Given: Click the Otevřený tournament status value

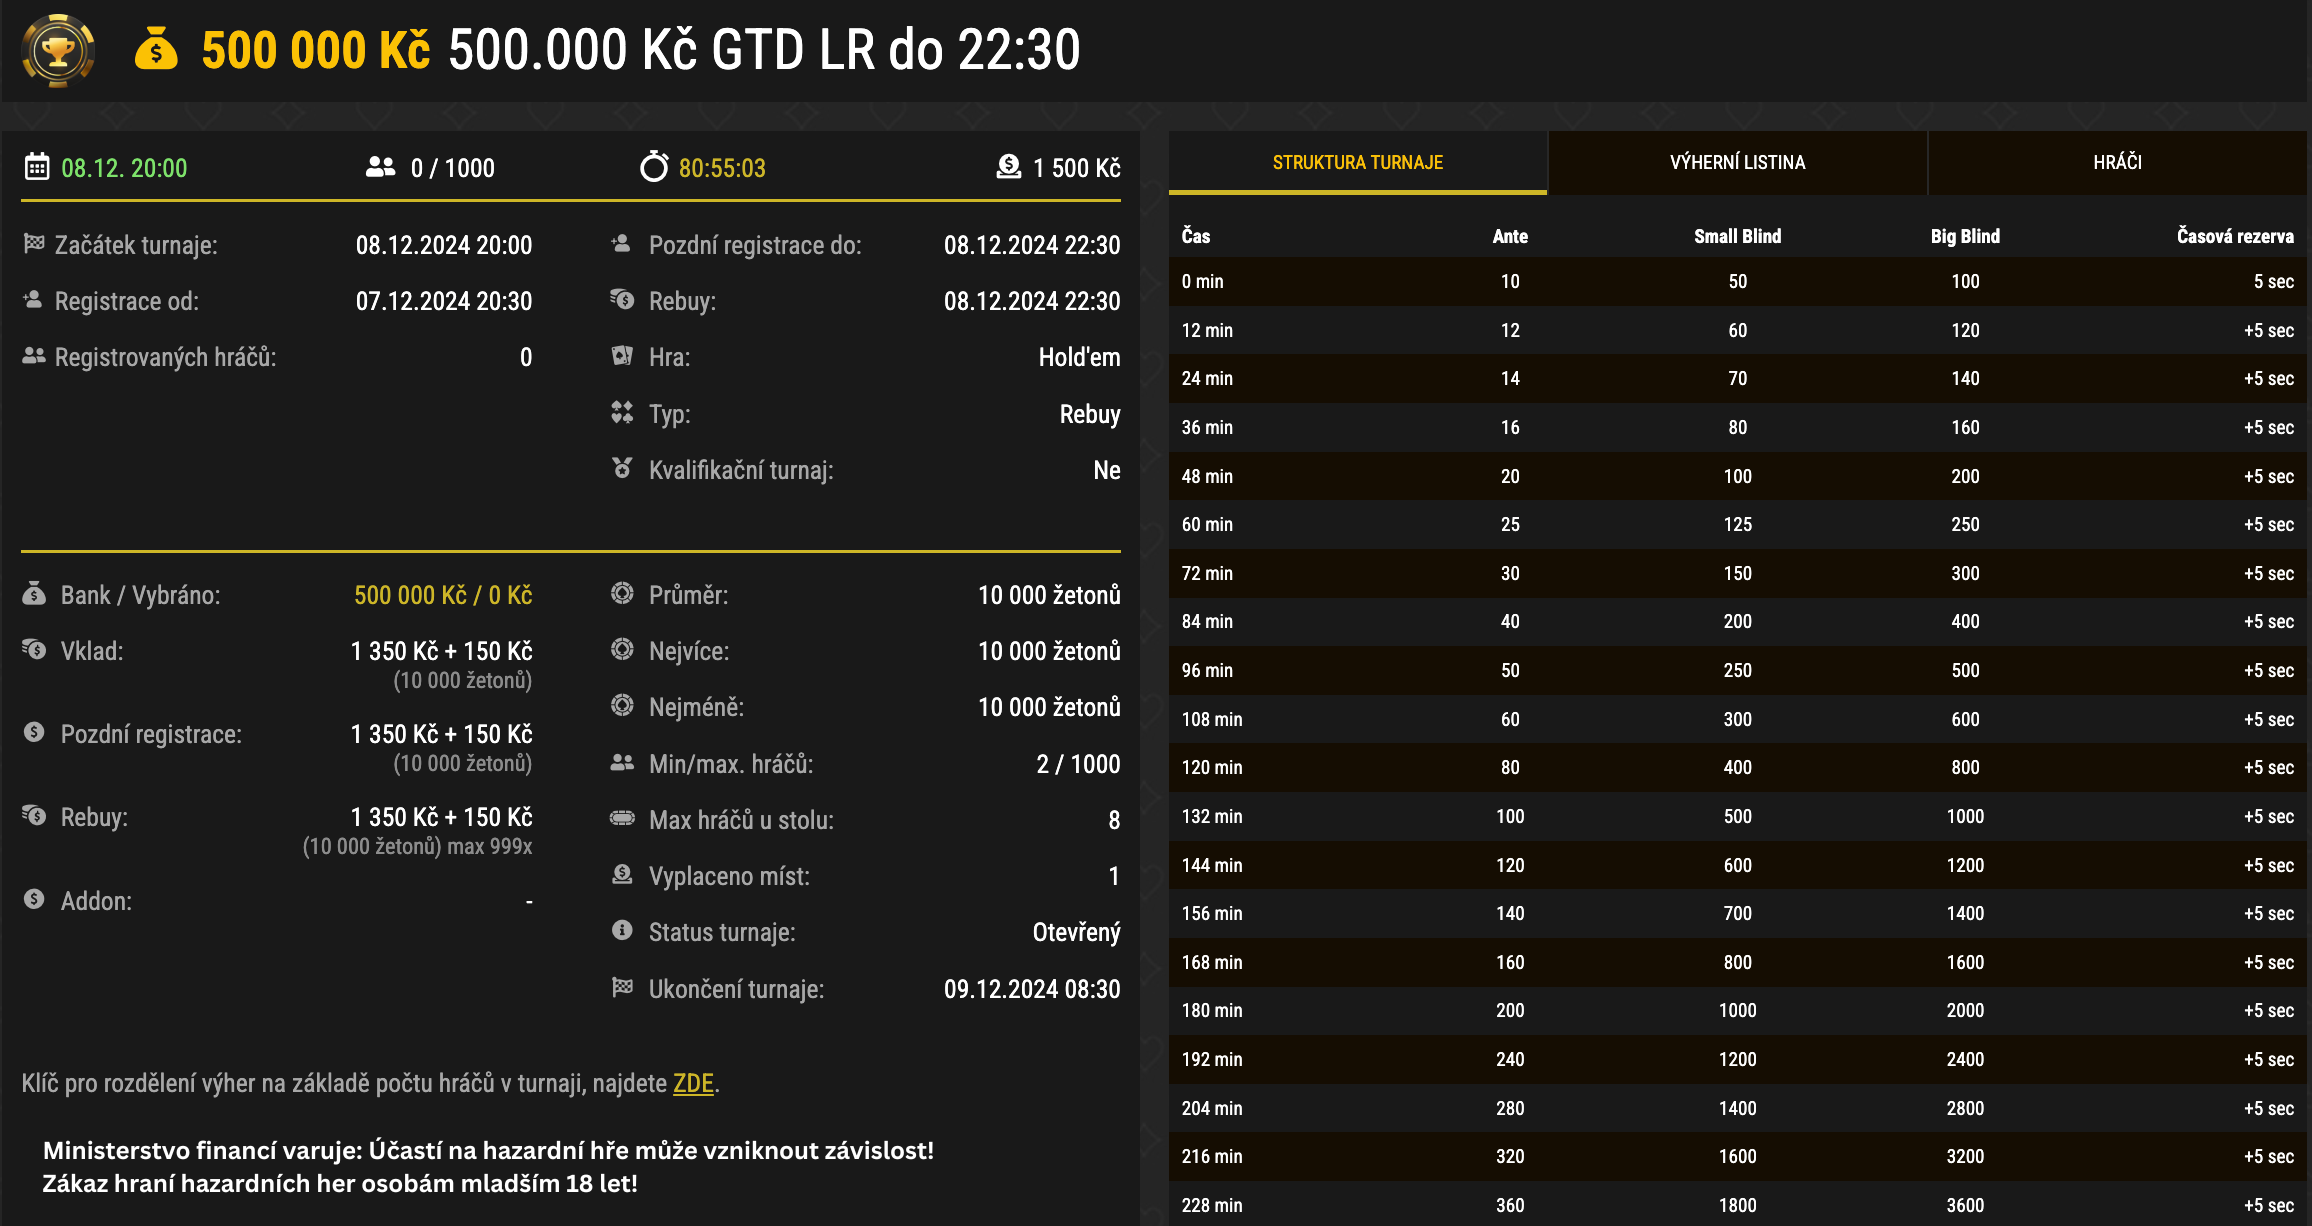Looking at the screenshot, I should (x=1076, y=932).
